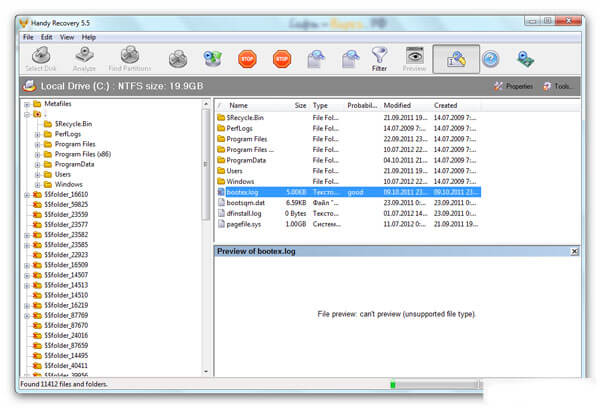Click the recover icon with green arrow
The width and height of the screenshot is (600, 408).
[213, 58]
